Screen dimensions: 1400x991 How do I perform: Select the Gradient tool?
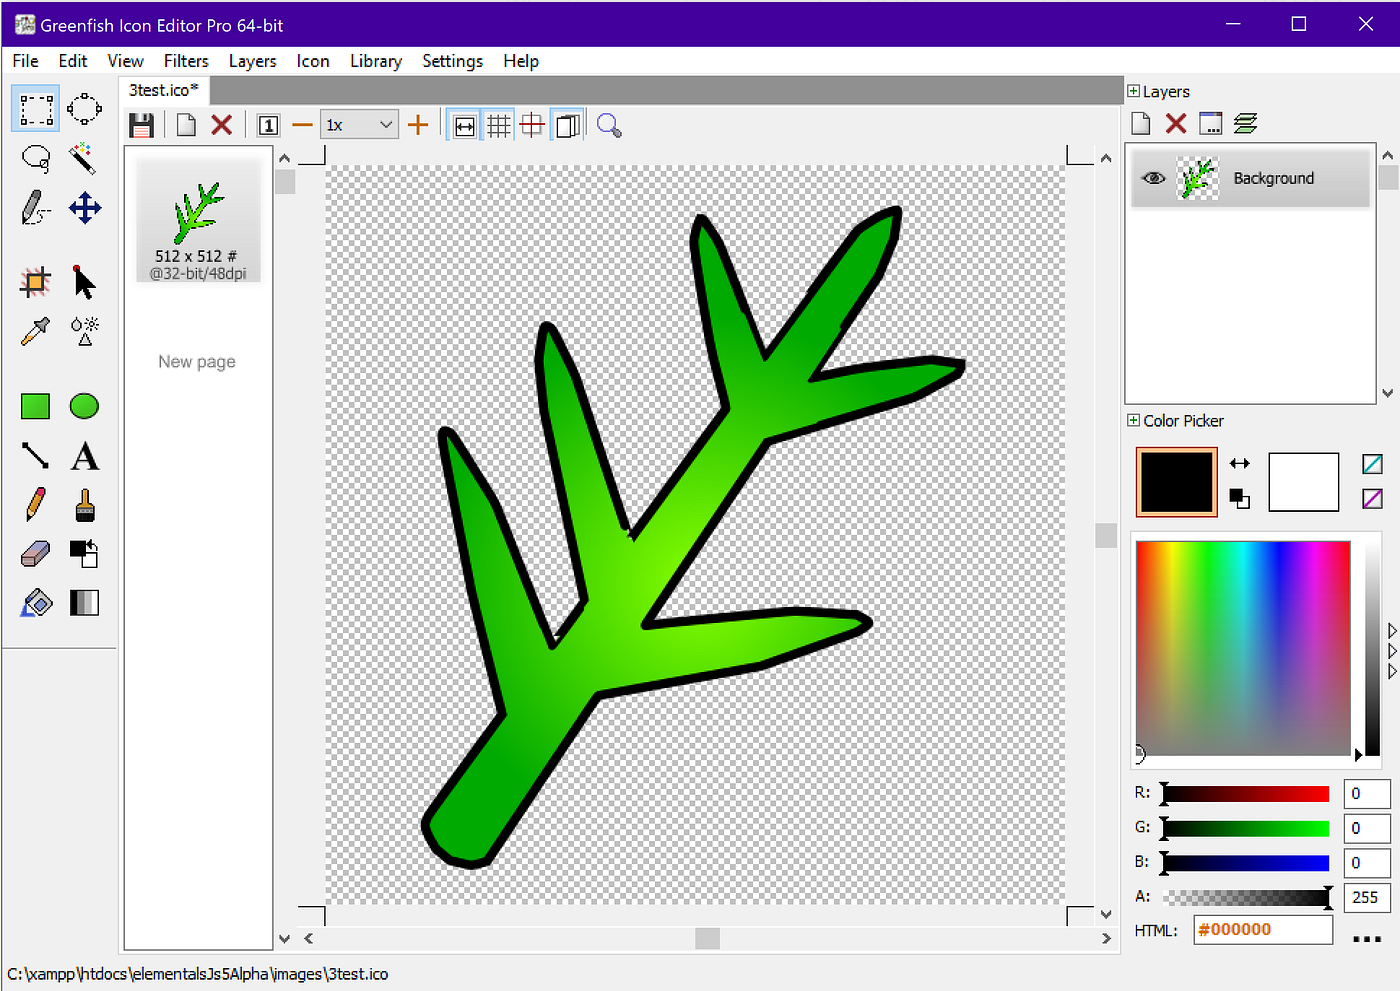coord(84,603)
